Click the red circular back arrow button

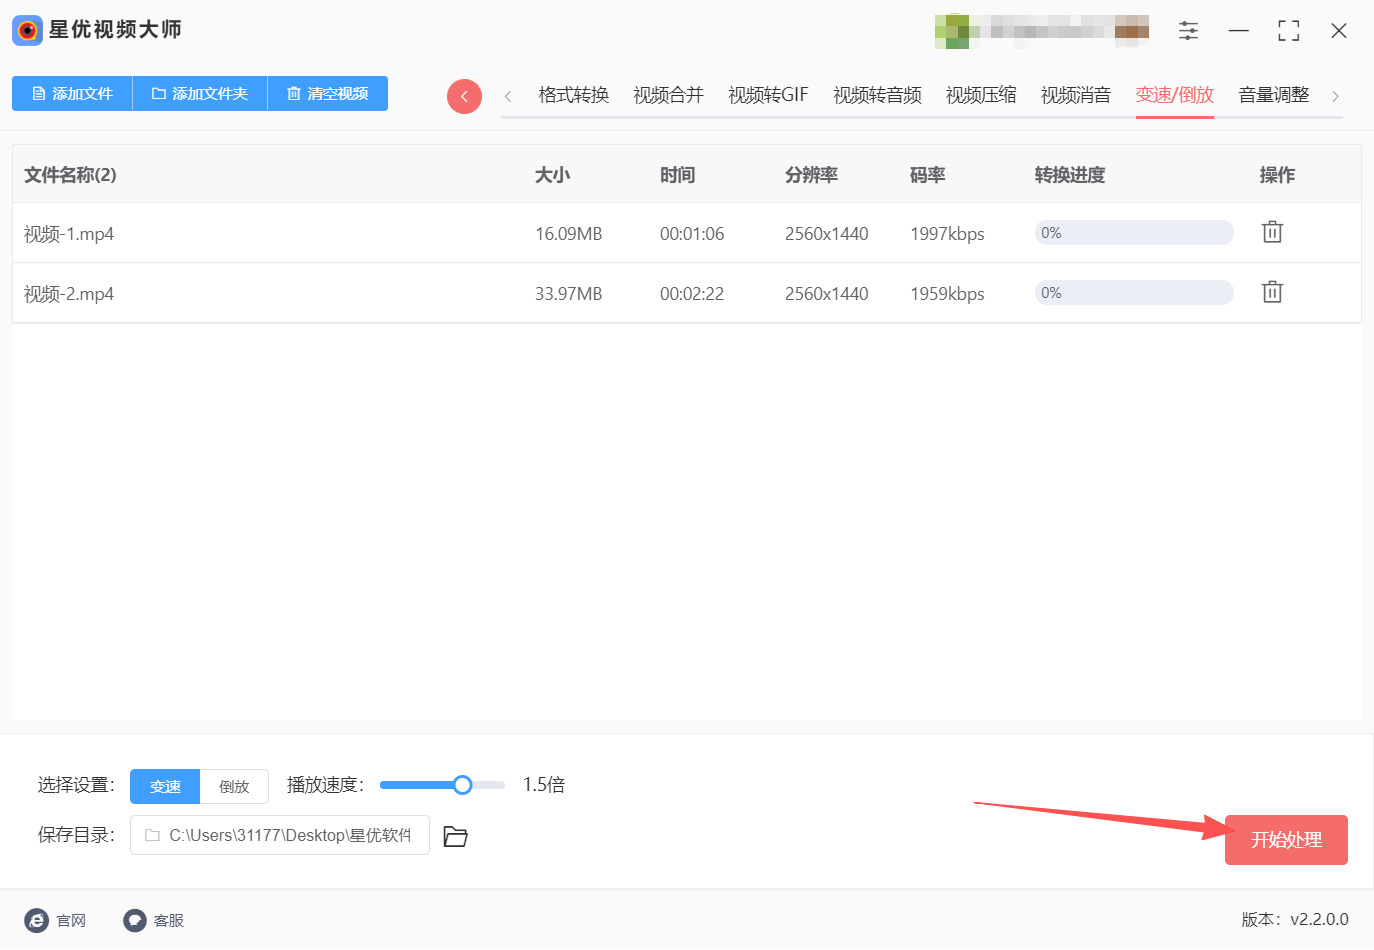[x=464, y=96]
